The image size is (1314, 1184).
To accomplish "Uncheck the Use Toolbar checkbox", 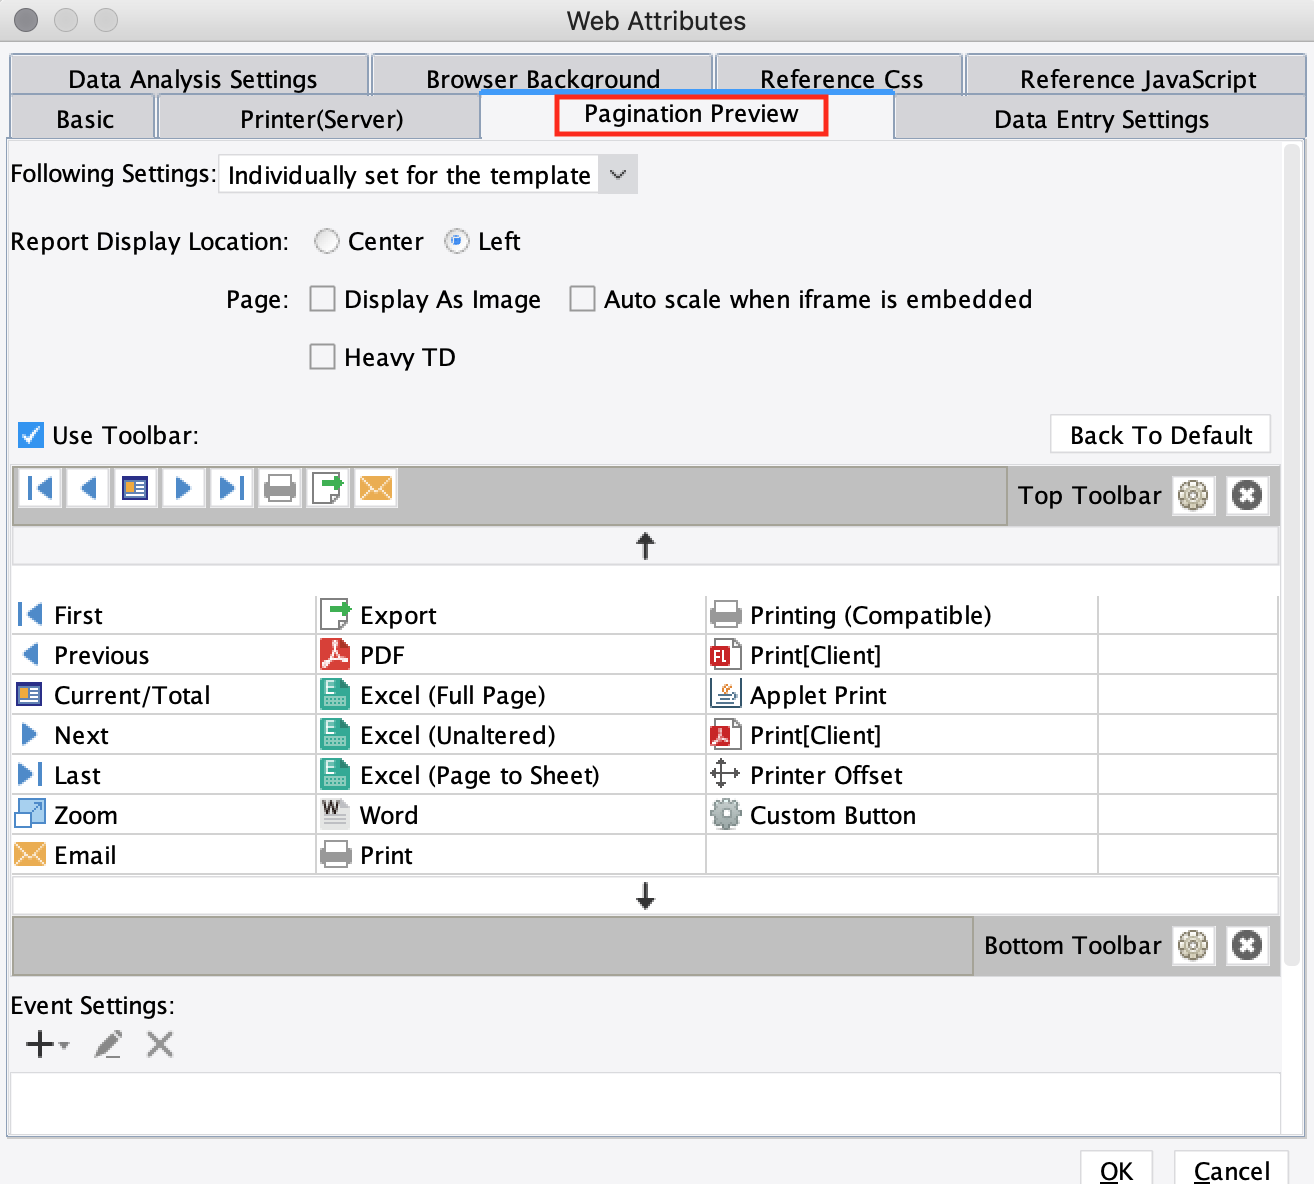I will (29, 434).
